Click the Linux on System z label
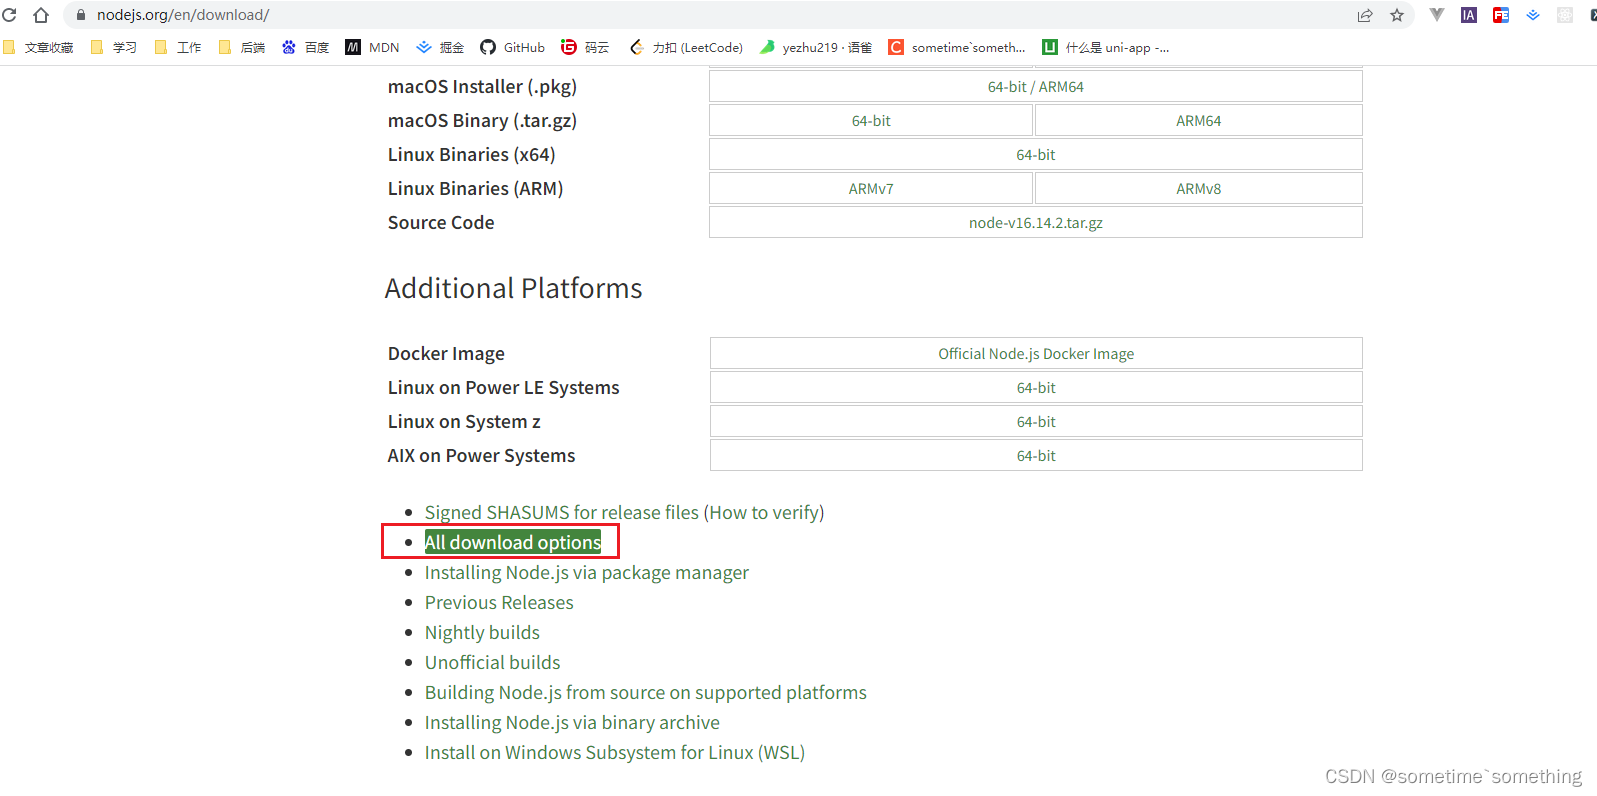Viewport: 1597px width, 796px height. [464, 422]
